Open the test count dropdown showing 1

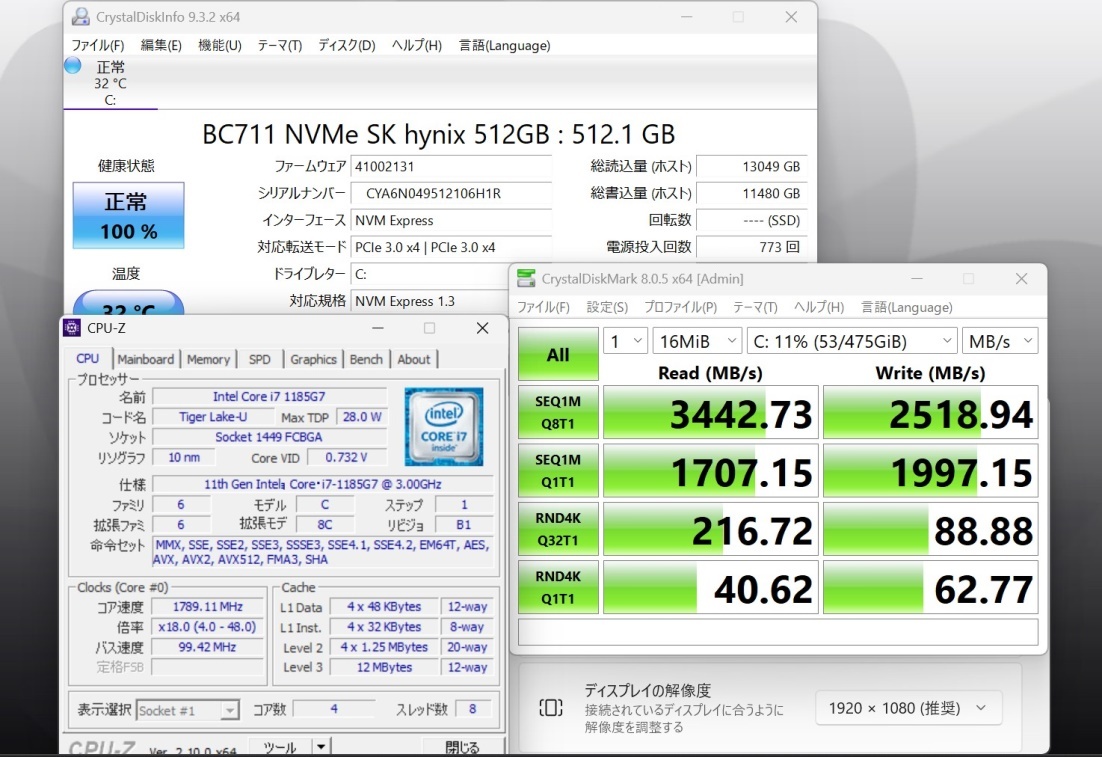click(x=625, y=342)
